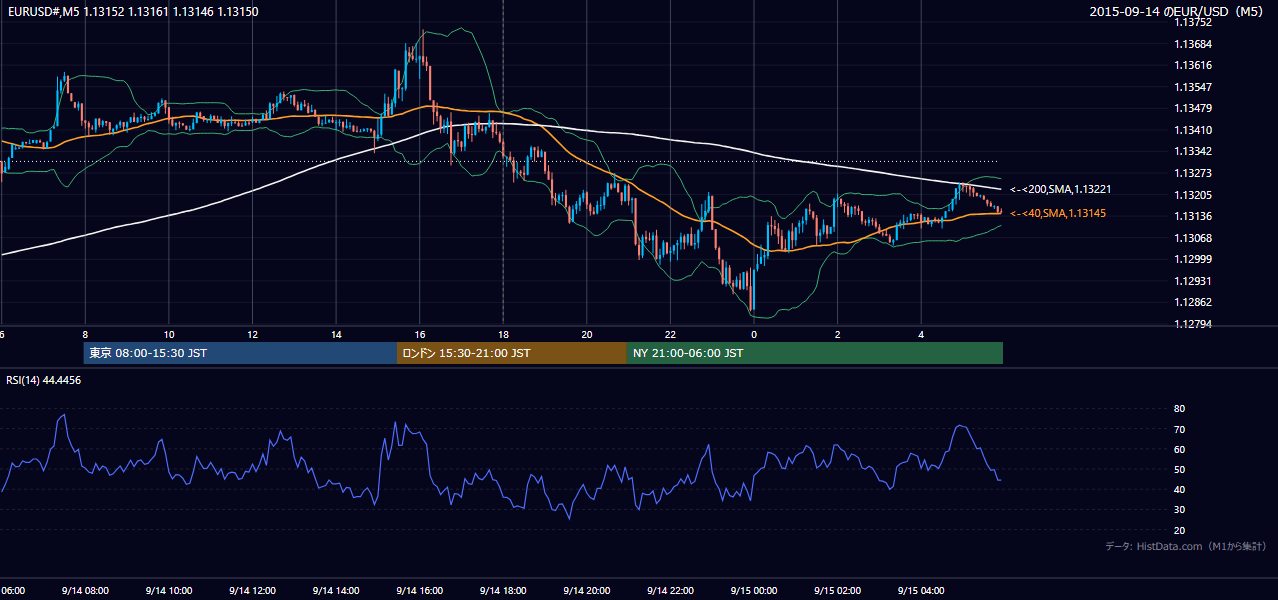Click the 9/14 22:00 time label
Viewport: 1278px width, 600px height.
click(x=670, y=590)
